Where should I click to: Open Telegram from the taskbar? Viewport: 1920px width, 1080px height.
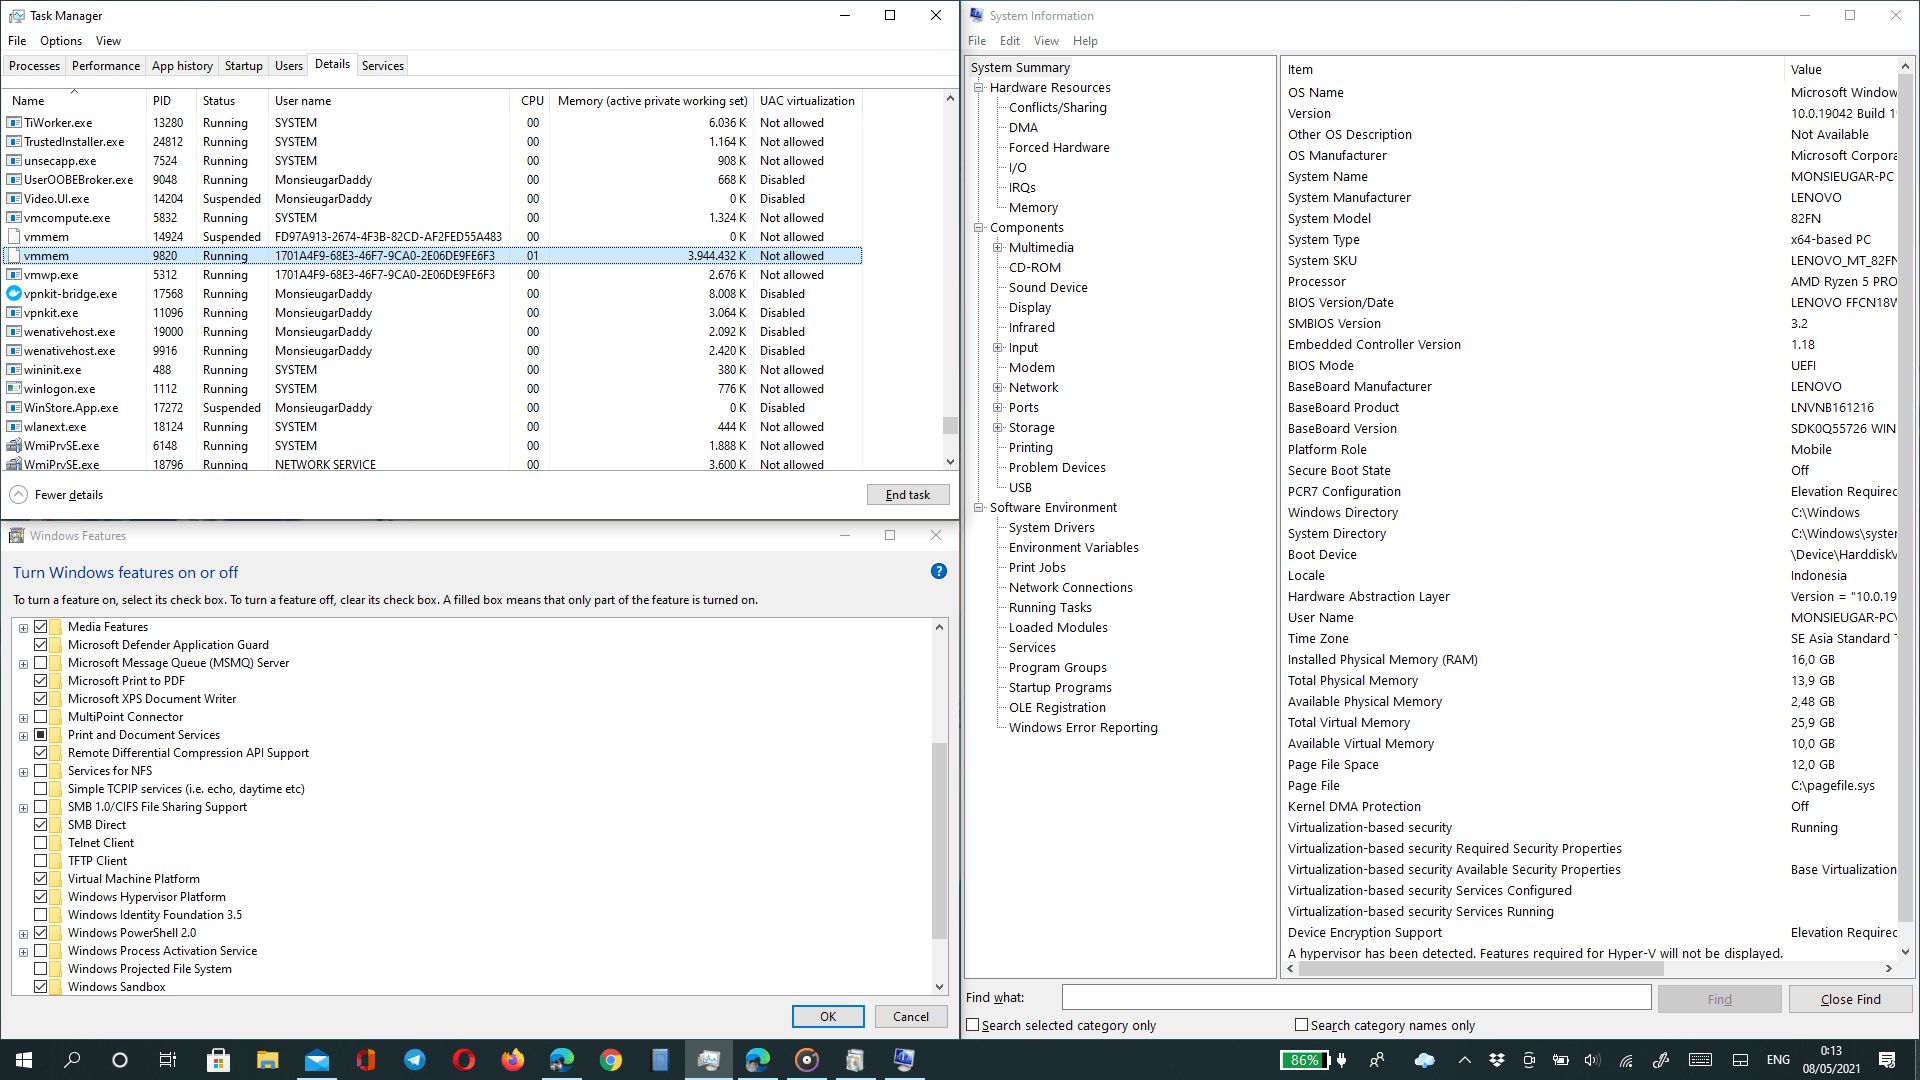coord(414,1060)
